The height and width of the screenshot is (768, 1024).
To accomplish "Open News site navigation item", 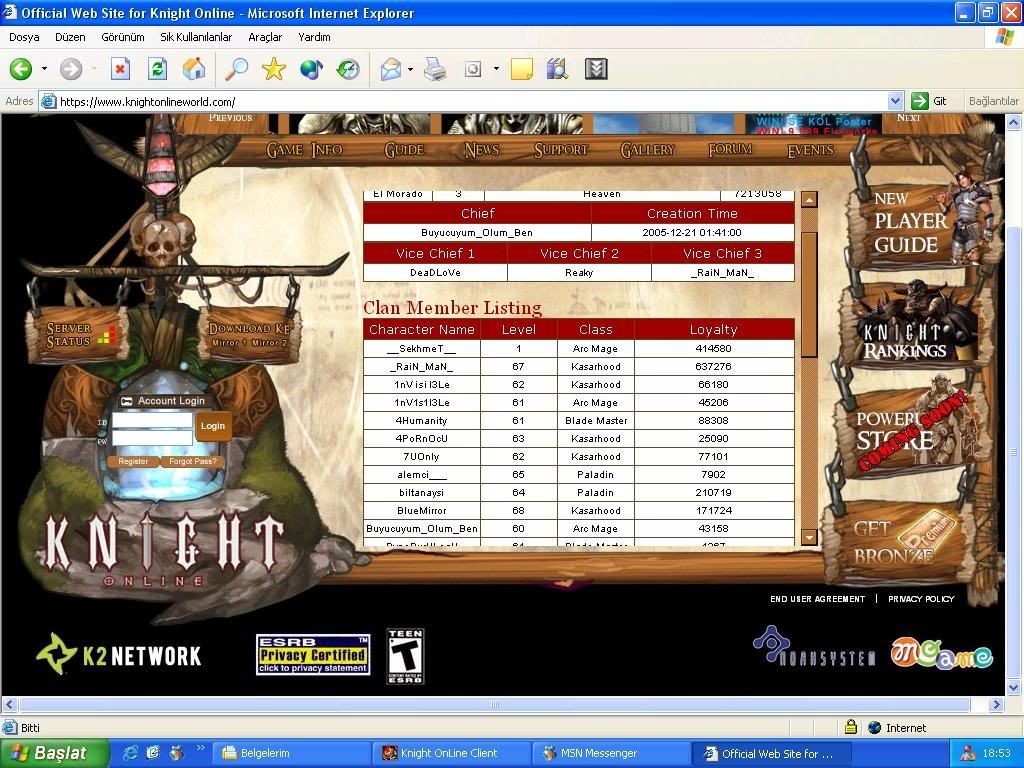I will [481, 150].
